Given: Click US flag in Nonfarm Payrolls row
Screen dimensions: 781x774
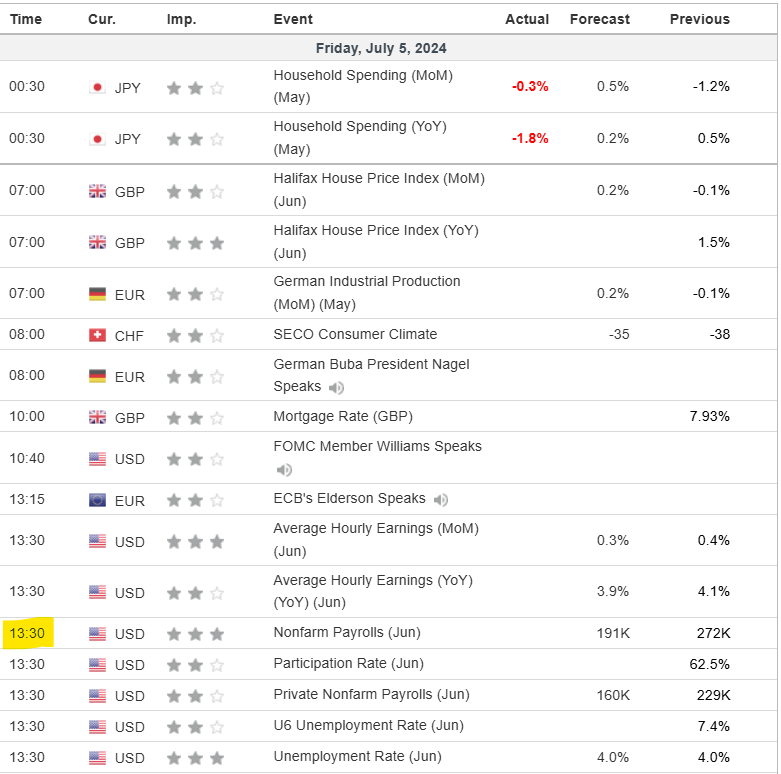Looking at the screenshot, I should [x=97, y=634].
